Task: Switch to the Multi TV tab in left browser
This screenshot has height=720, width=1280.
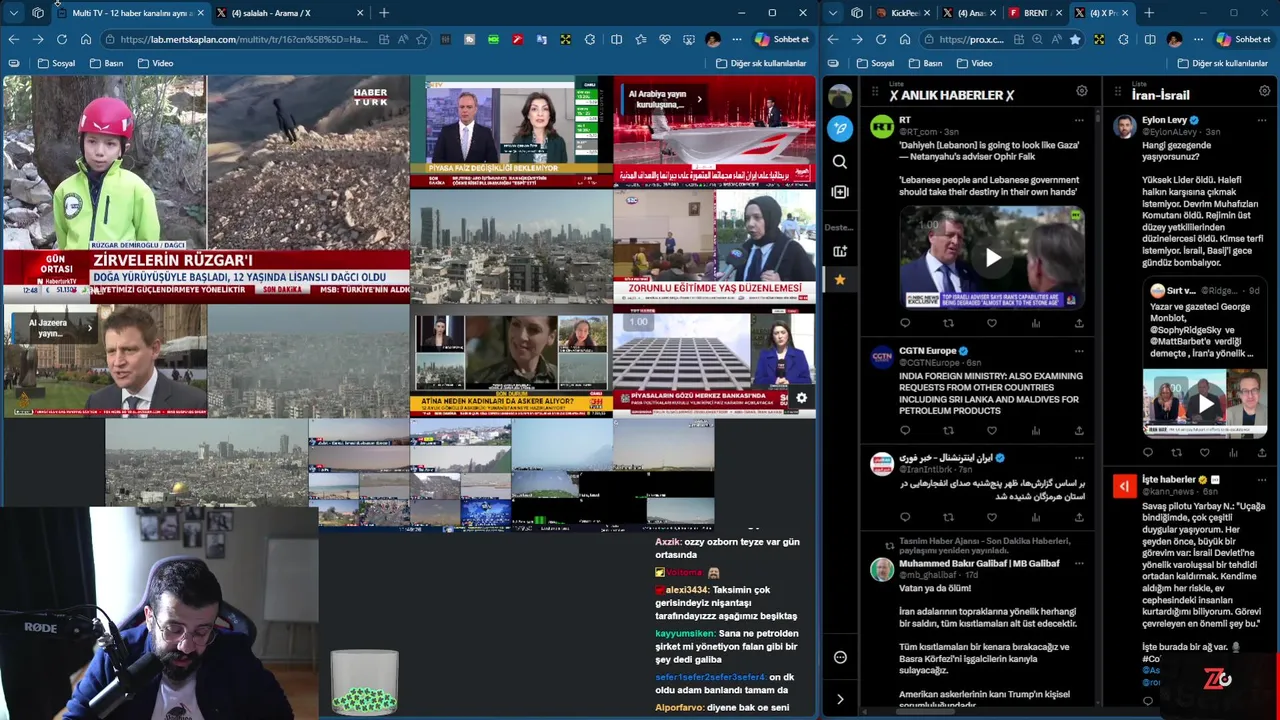Action: [x=131, y=13]
